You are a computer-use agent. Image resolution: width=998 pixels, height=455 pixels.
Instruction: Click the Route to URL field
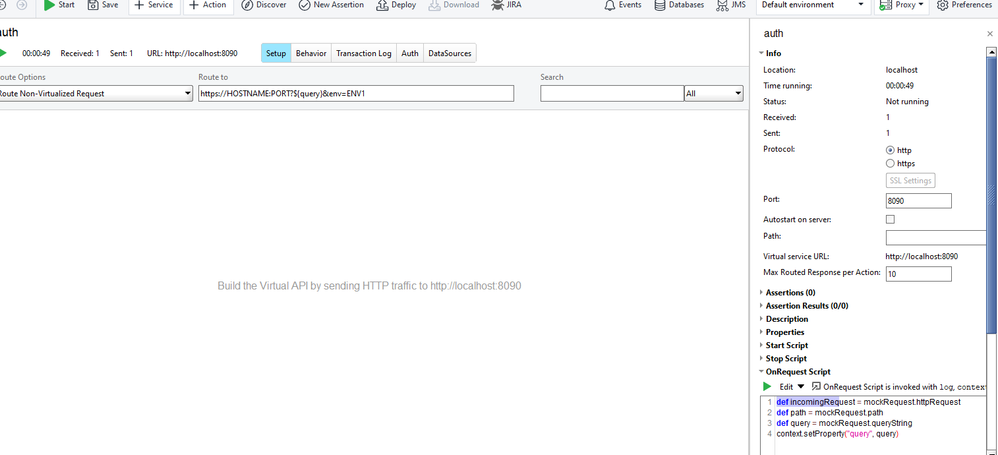coord(356,94)
